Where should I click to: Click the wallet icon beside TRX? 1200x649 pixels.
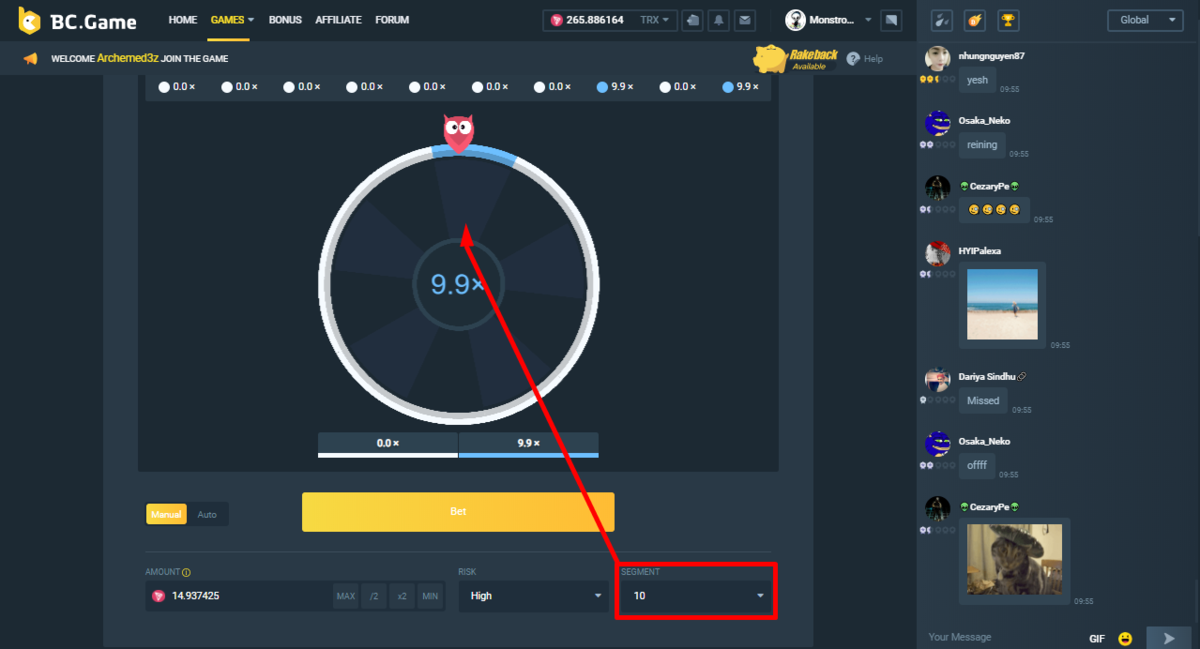point(692,20)
